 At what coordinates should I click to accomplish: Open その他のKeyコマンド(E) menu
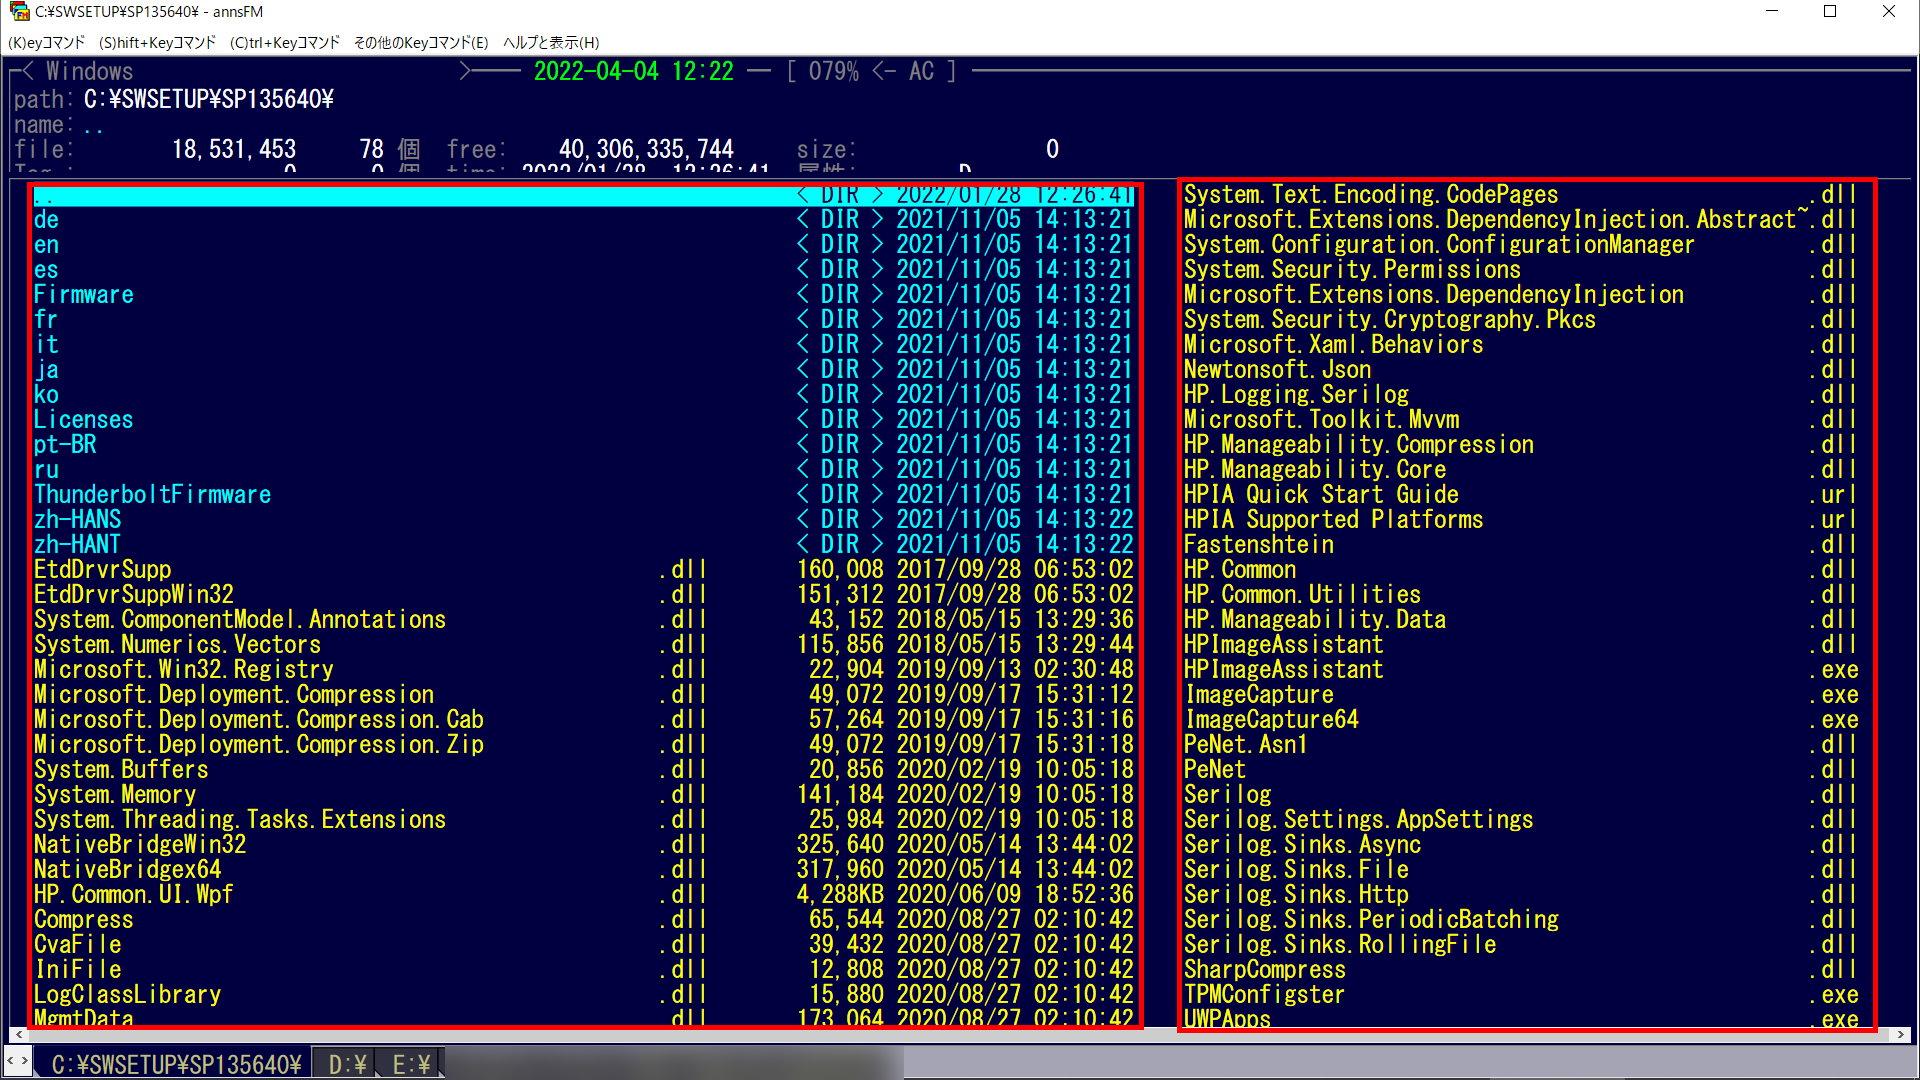tap(421, 43)
